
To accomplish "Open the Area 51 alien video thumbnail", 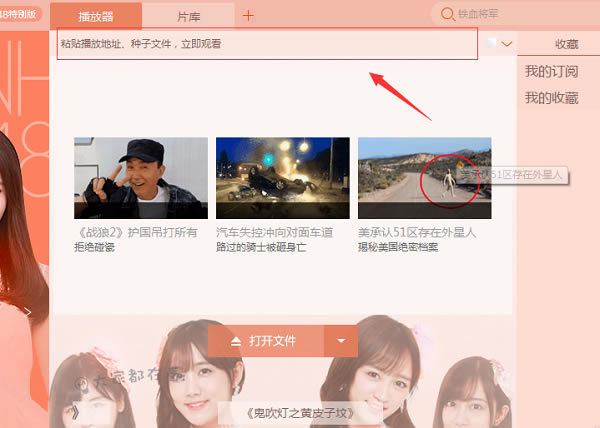I will point(424,177).
